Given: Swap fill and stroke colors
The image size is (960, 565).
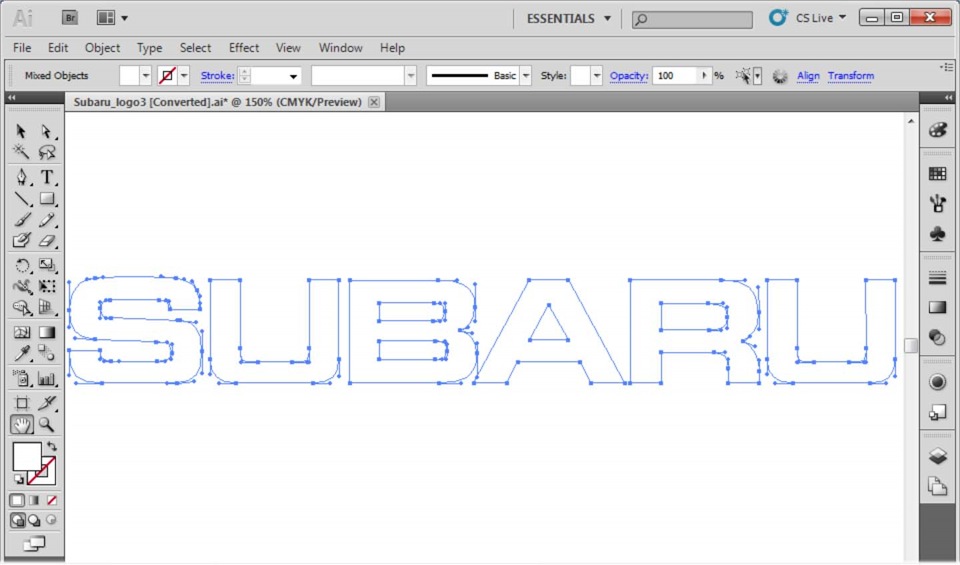Looking at the screenshot, I should pos(52,446).
